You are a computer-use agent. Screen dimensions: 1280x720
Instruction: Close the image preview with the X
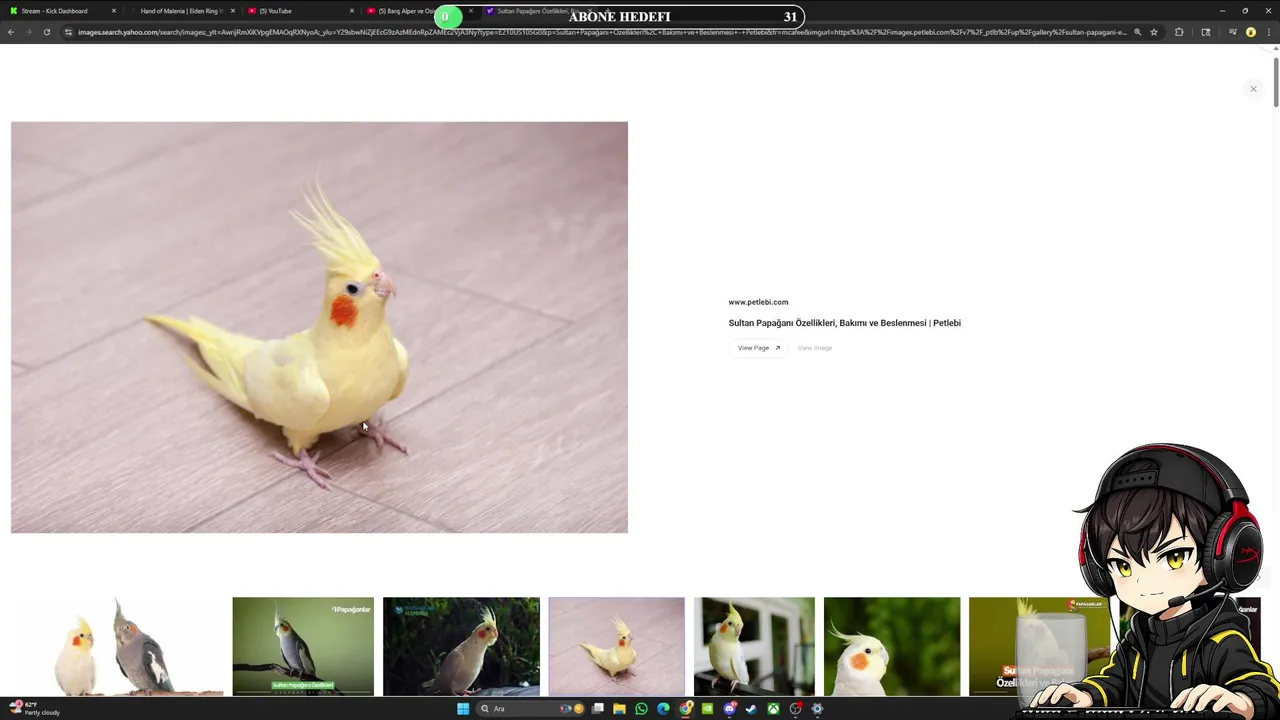click(1253, 89)
